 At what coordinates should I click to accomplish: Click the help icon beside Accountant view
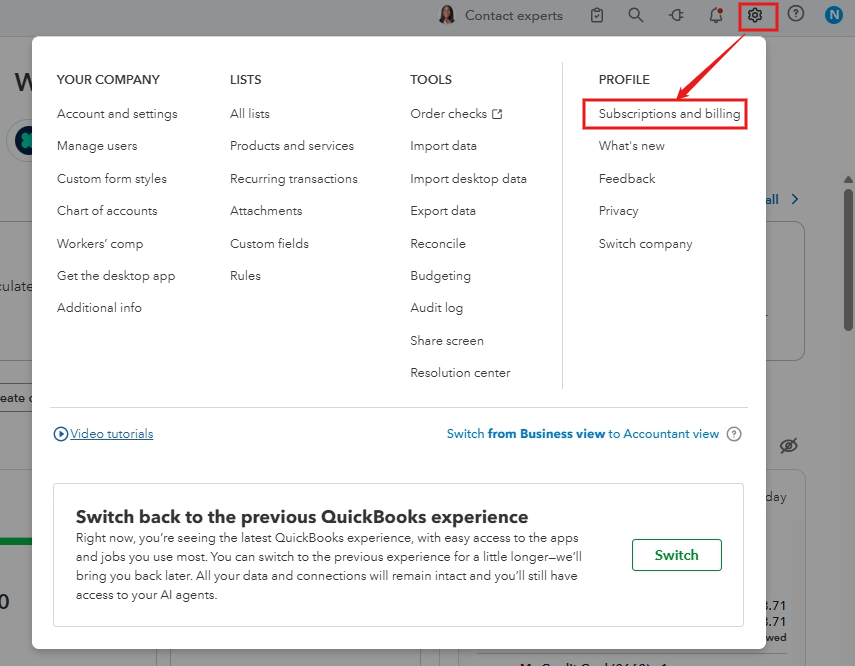tap(734, 434)
